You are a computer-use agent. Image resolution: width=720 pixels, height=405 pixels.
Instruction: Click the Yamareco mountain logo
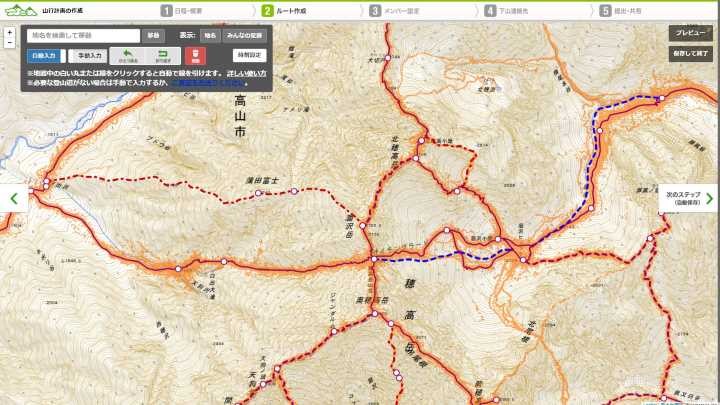pos(20,10)
